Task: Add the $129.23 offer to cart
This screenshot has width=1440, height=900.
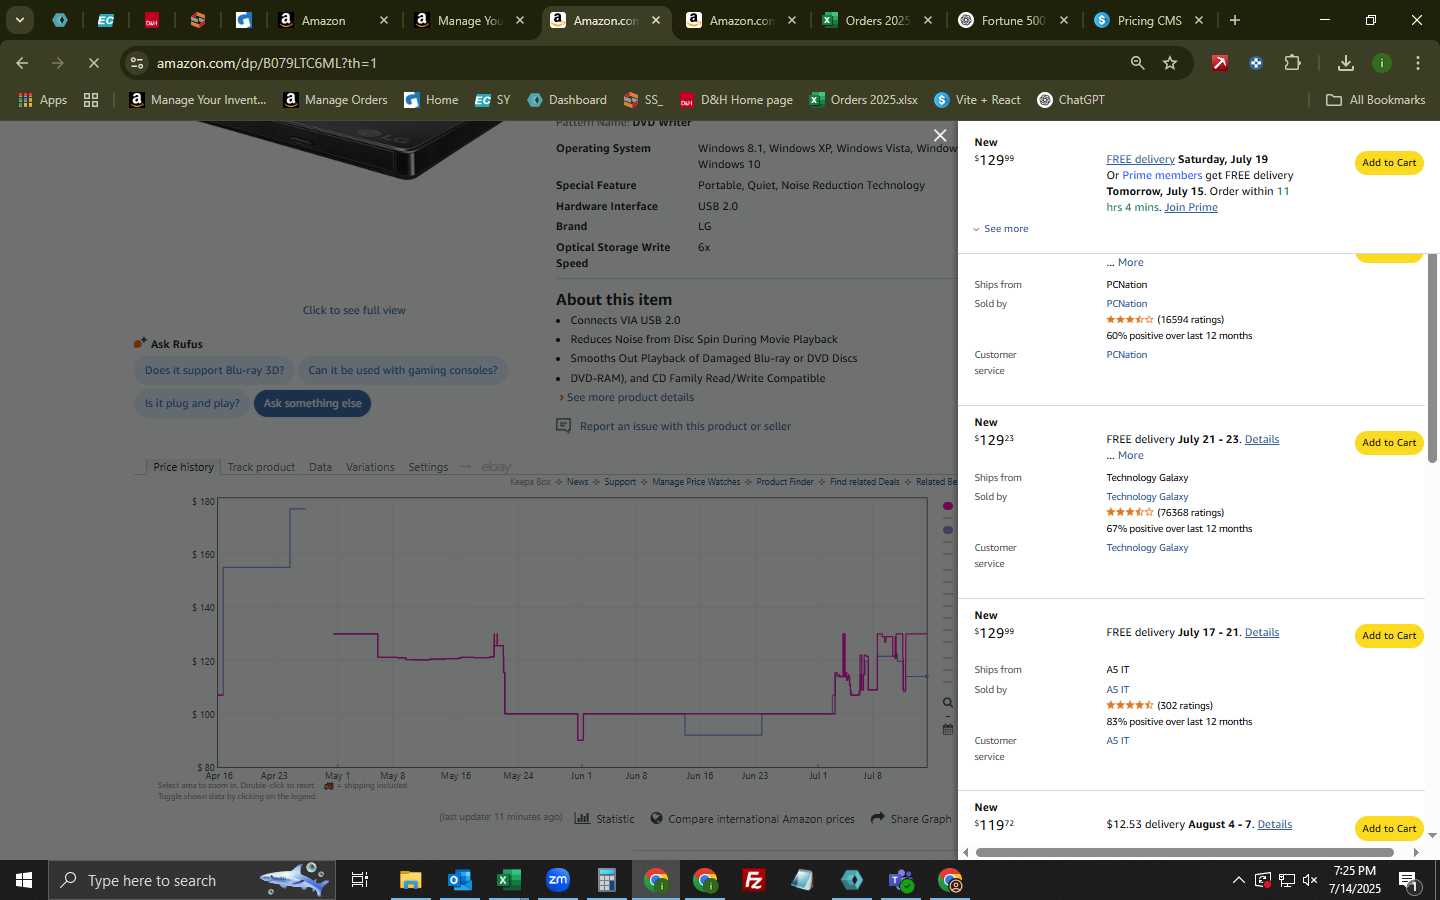Action: coord(1388,443)
